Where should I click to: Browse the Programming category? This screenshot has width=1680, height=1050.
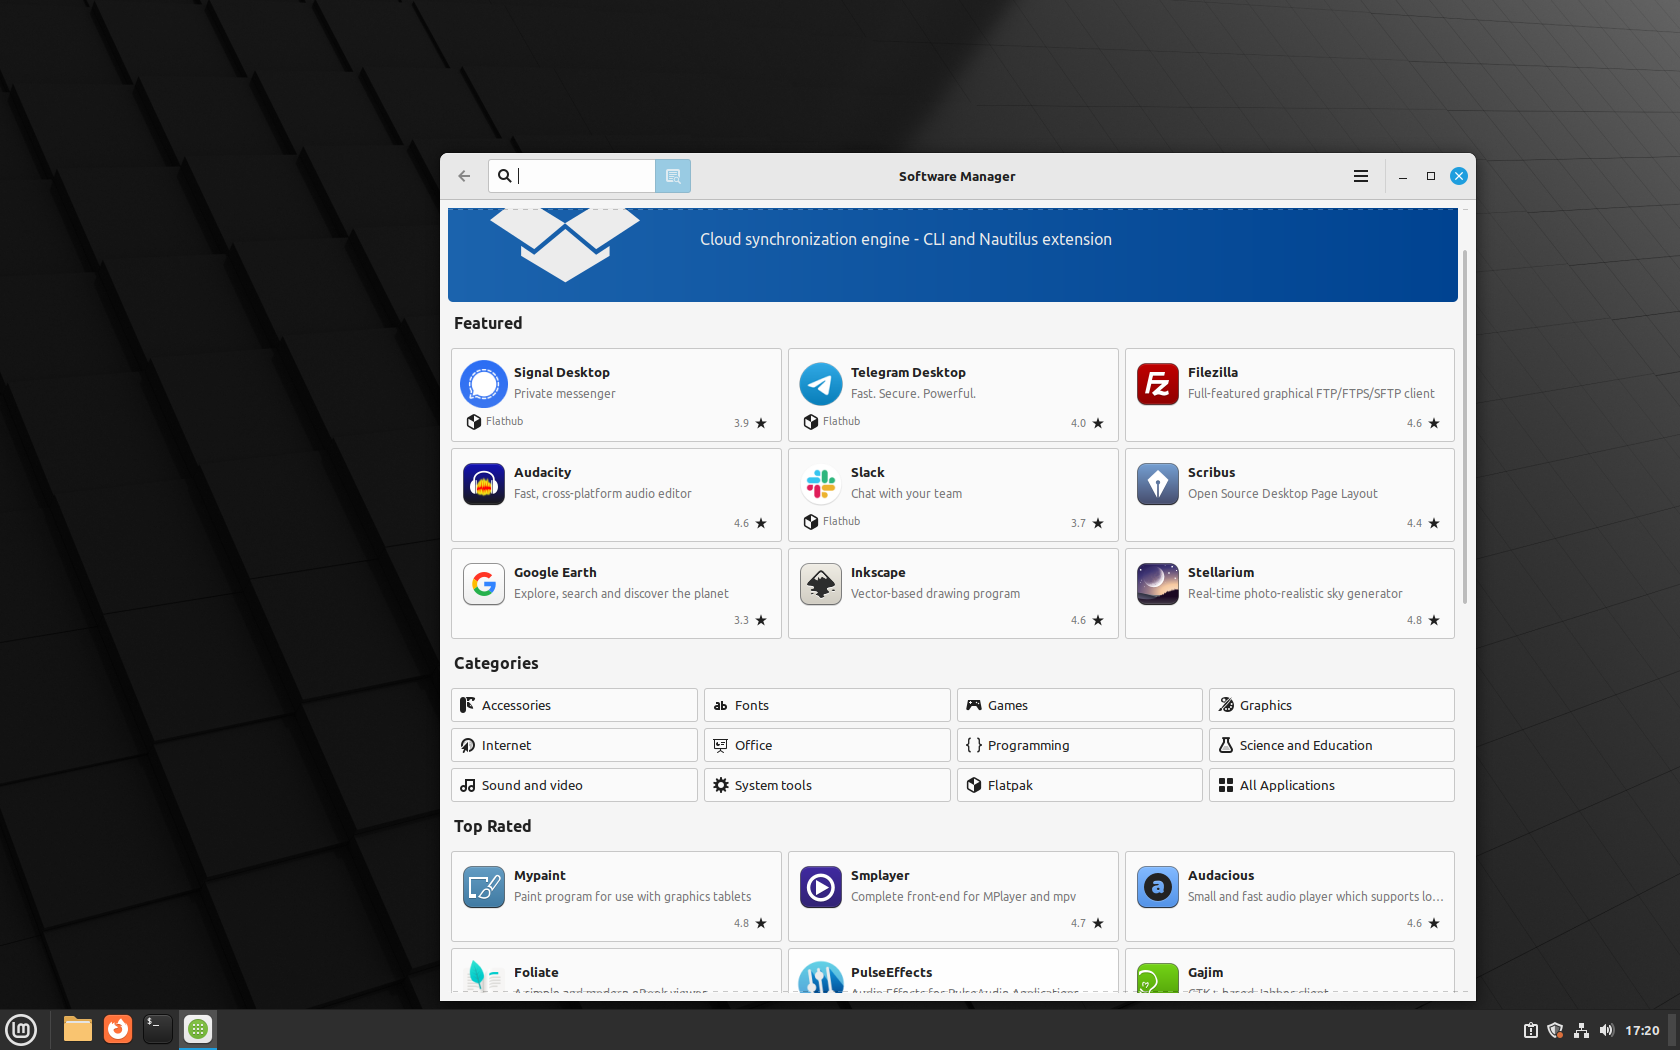tap(1080, 745)
